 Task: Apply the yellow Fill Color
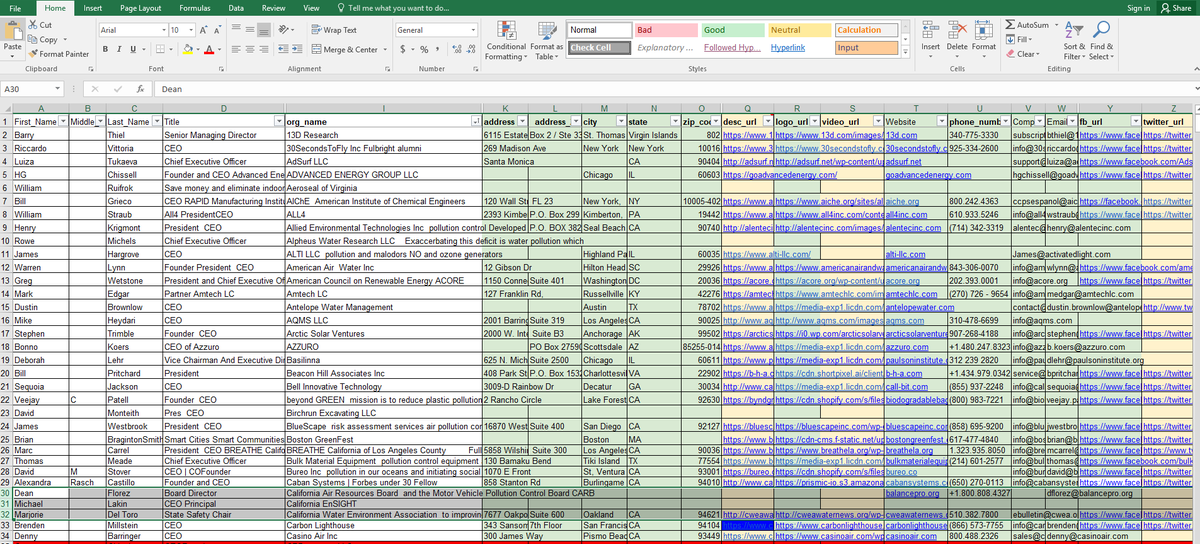190,49
